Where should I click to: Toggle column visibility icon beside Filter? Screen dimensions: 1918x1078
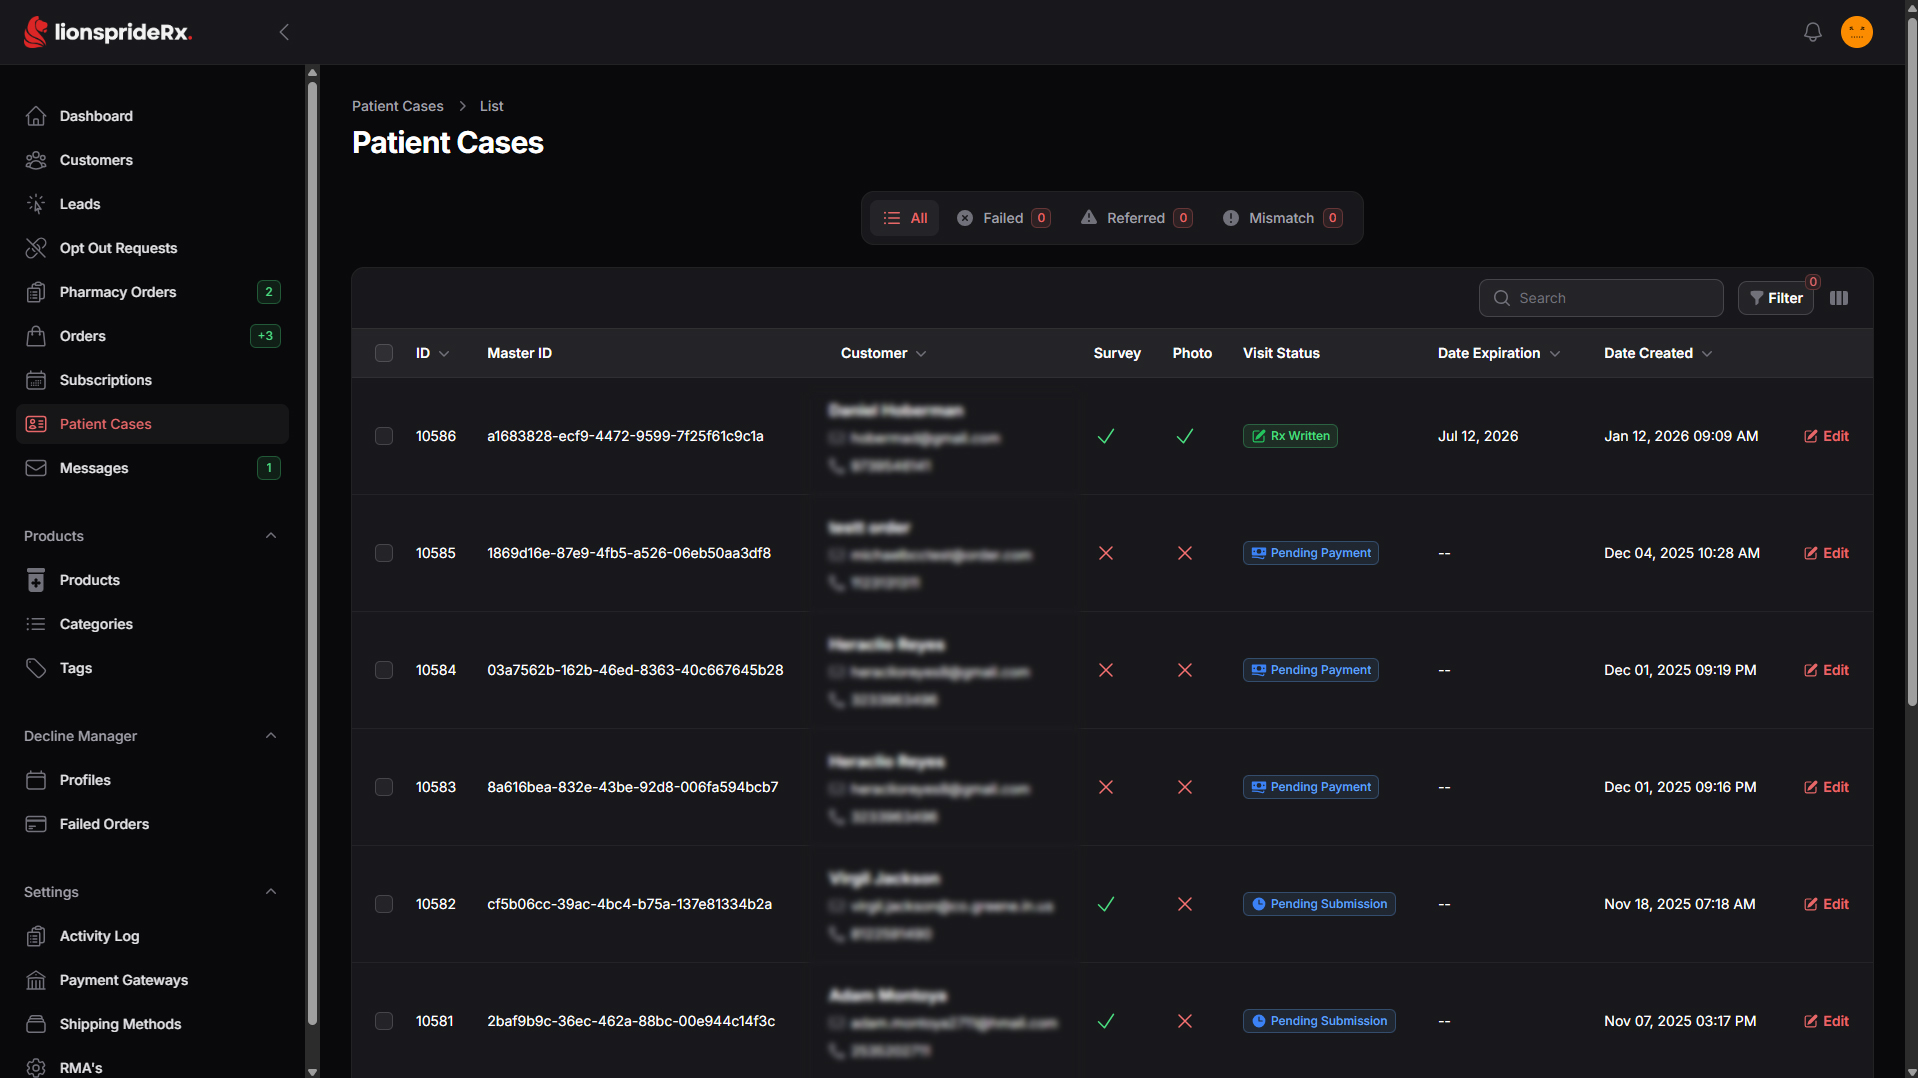coord(1839,298)
